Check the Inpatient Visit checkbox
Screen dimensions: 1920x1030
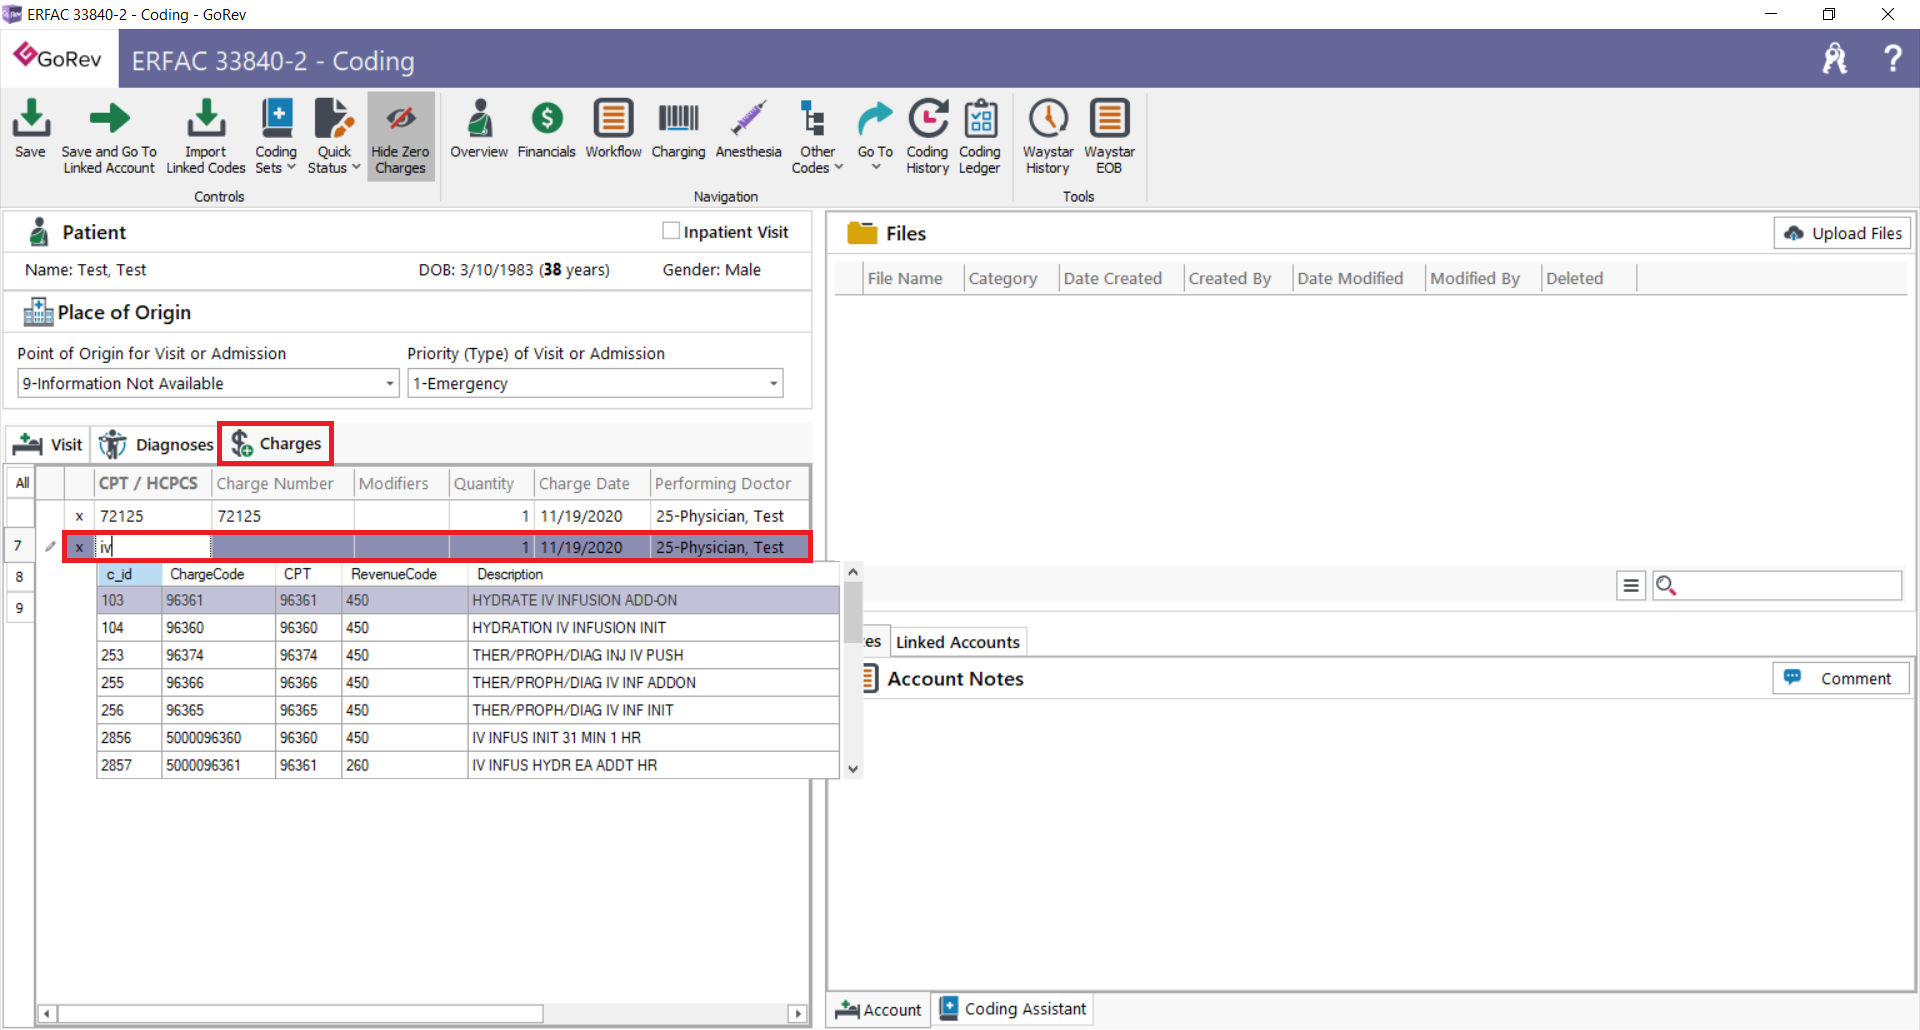pyautogui.click(x=671, y=231)
